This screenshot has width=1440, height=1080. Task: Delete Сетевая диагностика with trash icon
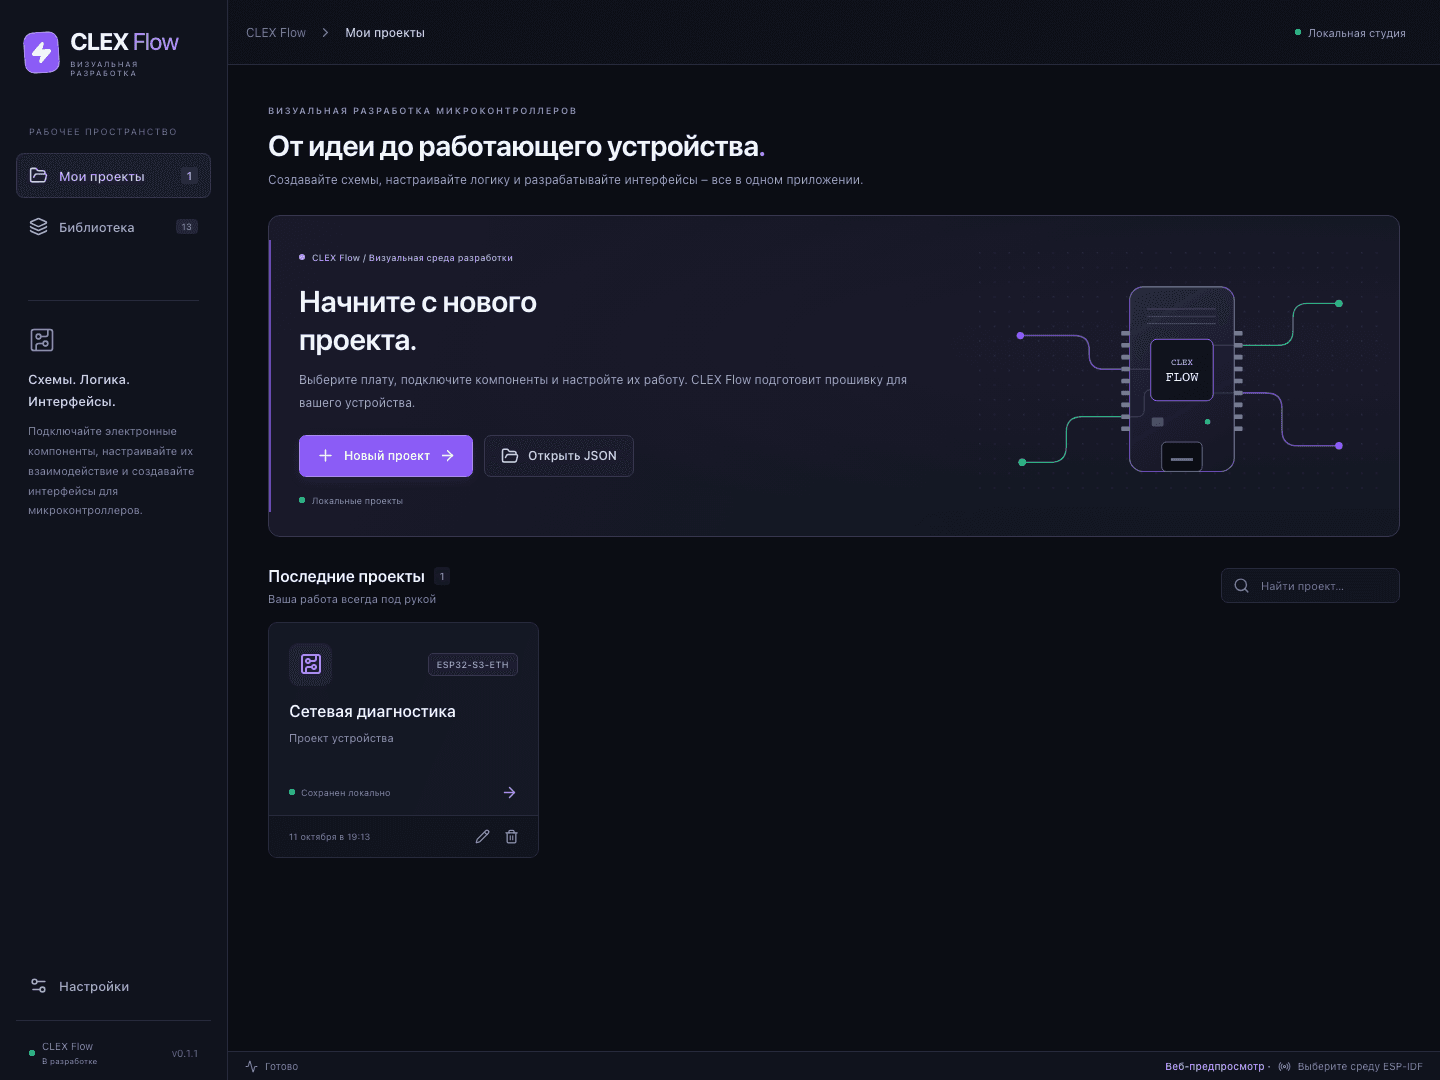[x=511, y=837]
